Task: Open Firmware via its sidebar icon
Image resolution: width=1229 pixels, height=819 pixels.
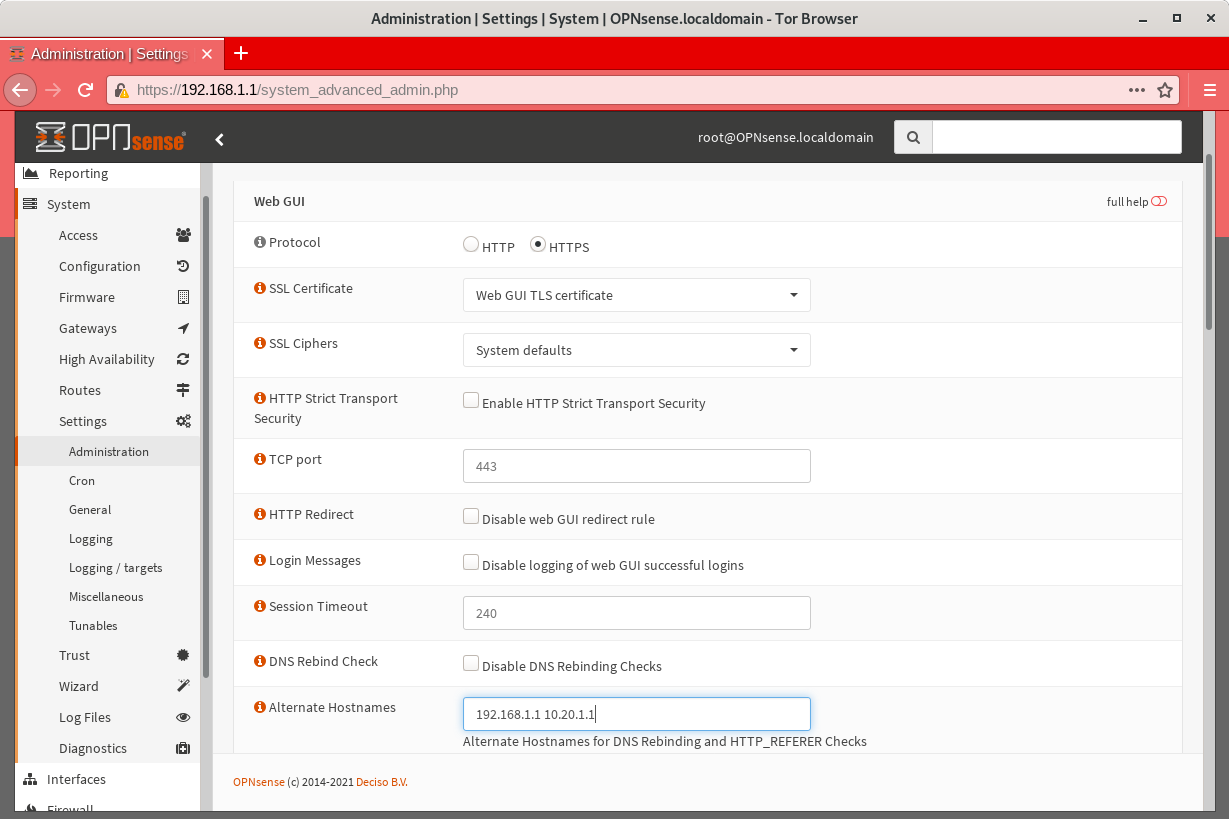Action: click(182, 297)
